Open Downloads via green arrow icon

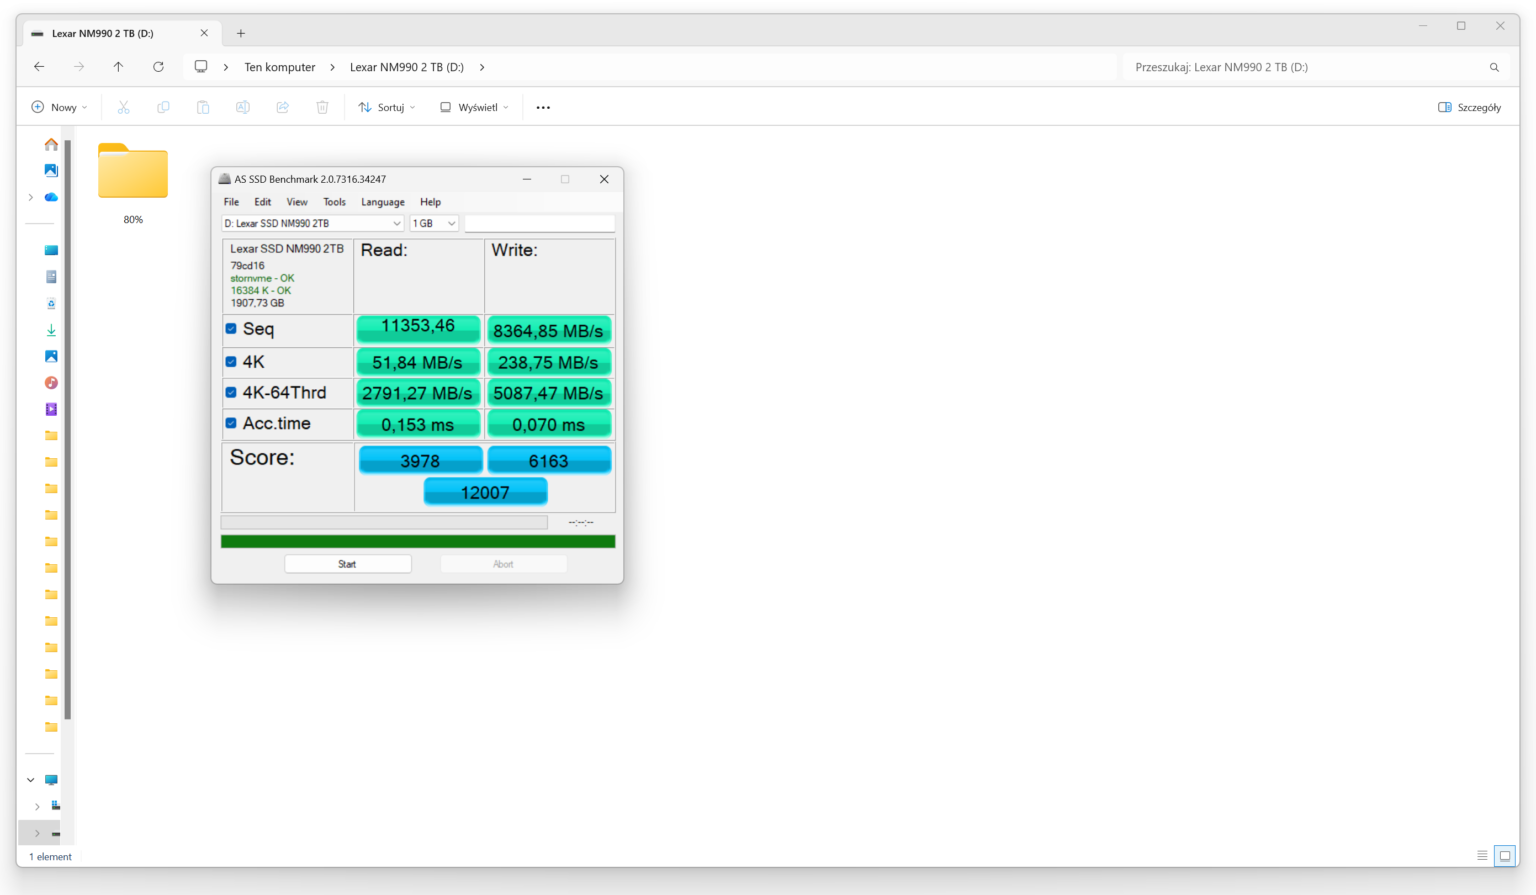coord(51,330)
